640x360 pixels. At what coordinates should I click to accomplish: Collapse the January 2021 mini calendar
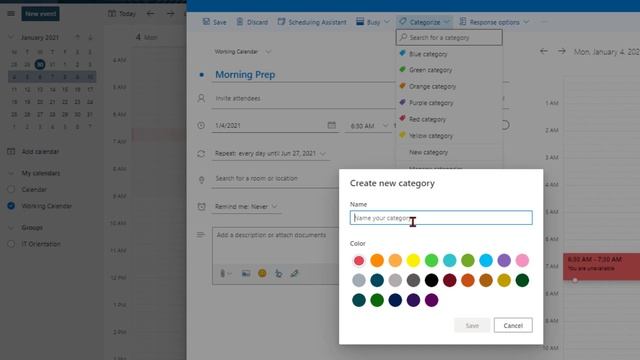pos(11,37)
